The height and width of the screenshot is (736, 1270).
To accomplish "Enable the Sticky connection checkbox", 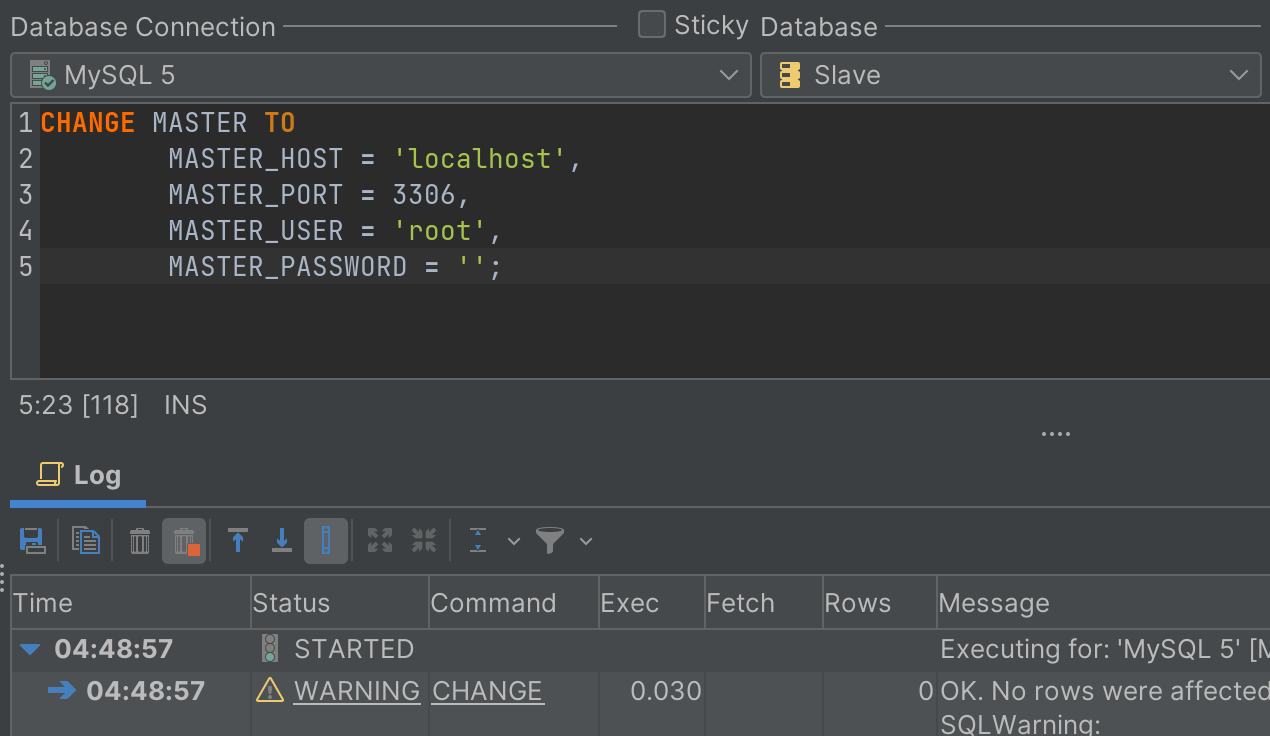I will [651, 24].
